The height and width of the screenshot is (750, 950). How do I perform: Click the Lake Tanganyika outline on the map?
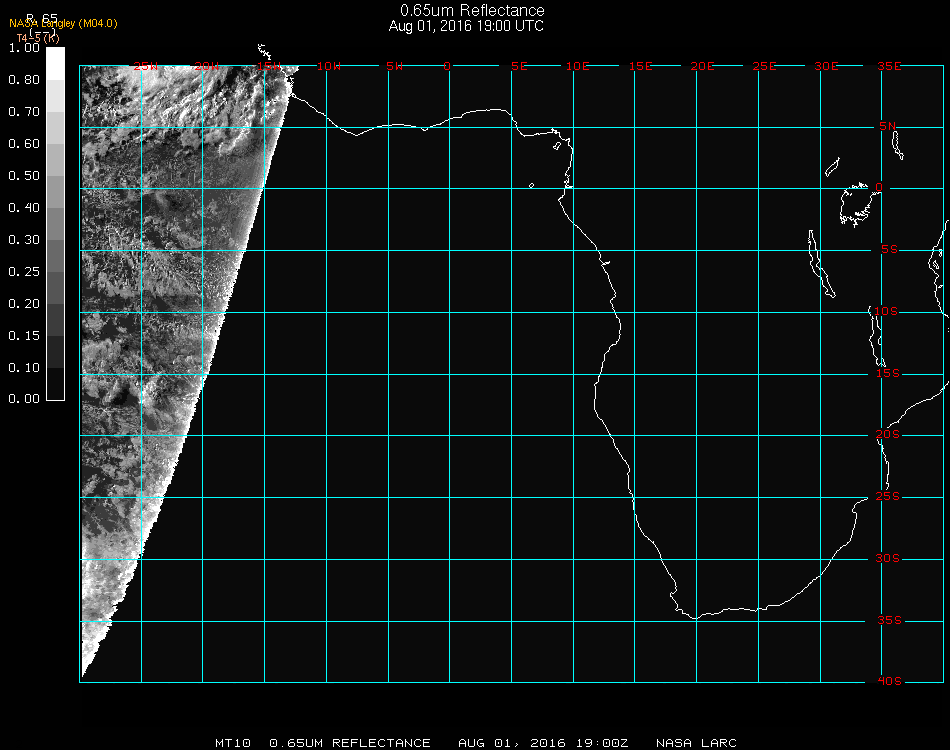820,264
